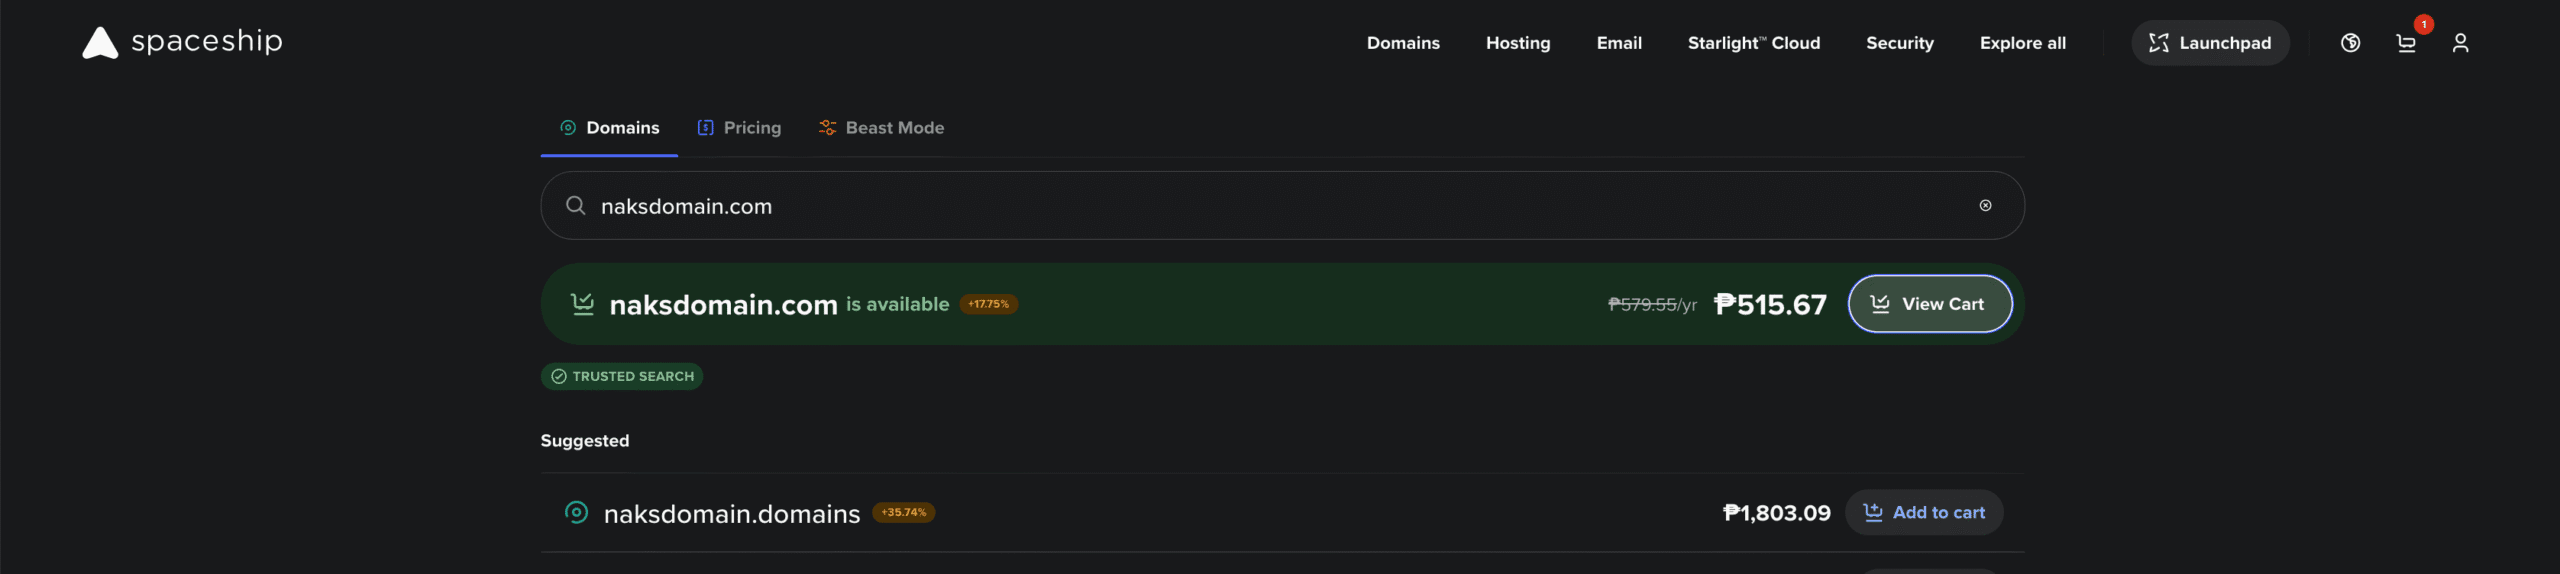
Task: Open the Security navigation menu
Action: point(1899,43)
